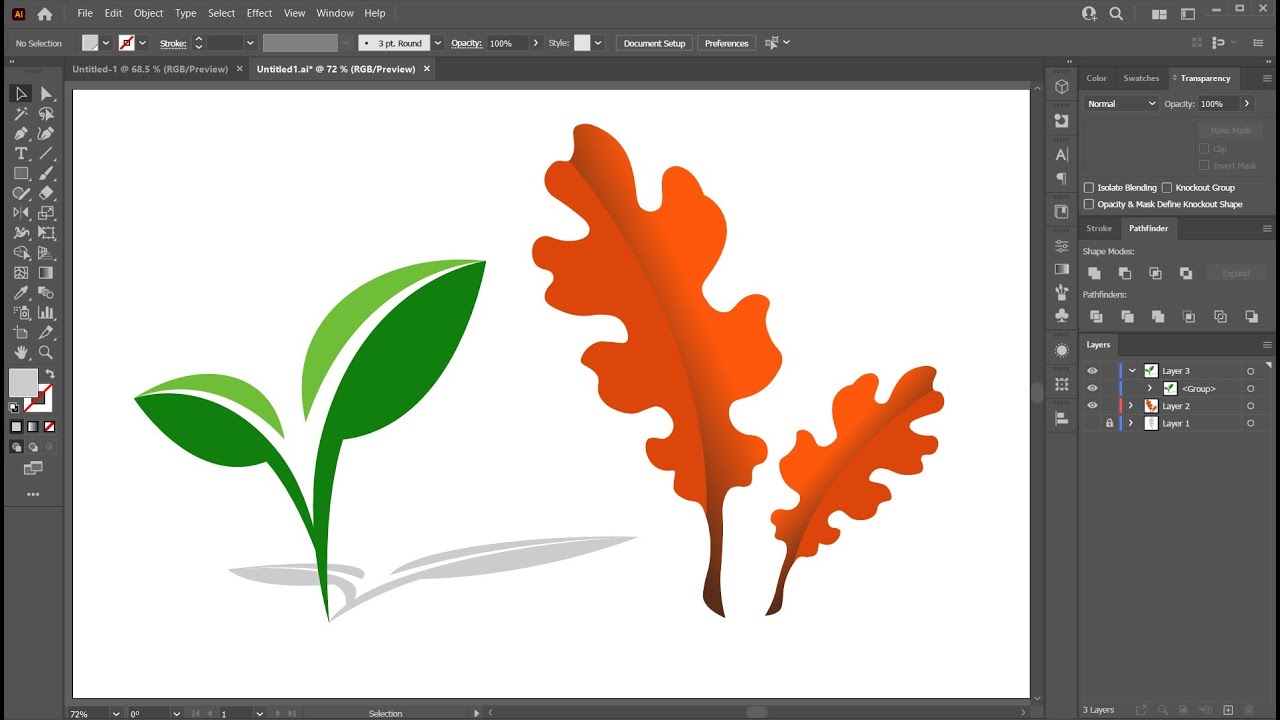The image size is (1280, 720).
Task: Toggle Isolate Blending checkbox
Action: [1089, 187]
